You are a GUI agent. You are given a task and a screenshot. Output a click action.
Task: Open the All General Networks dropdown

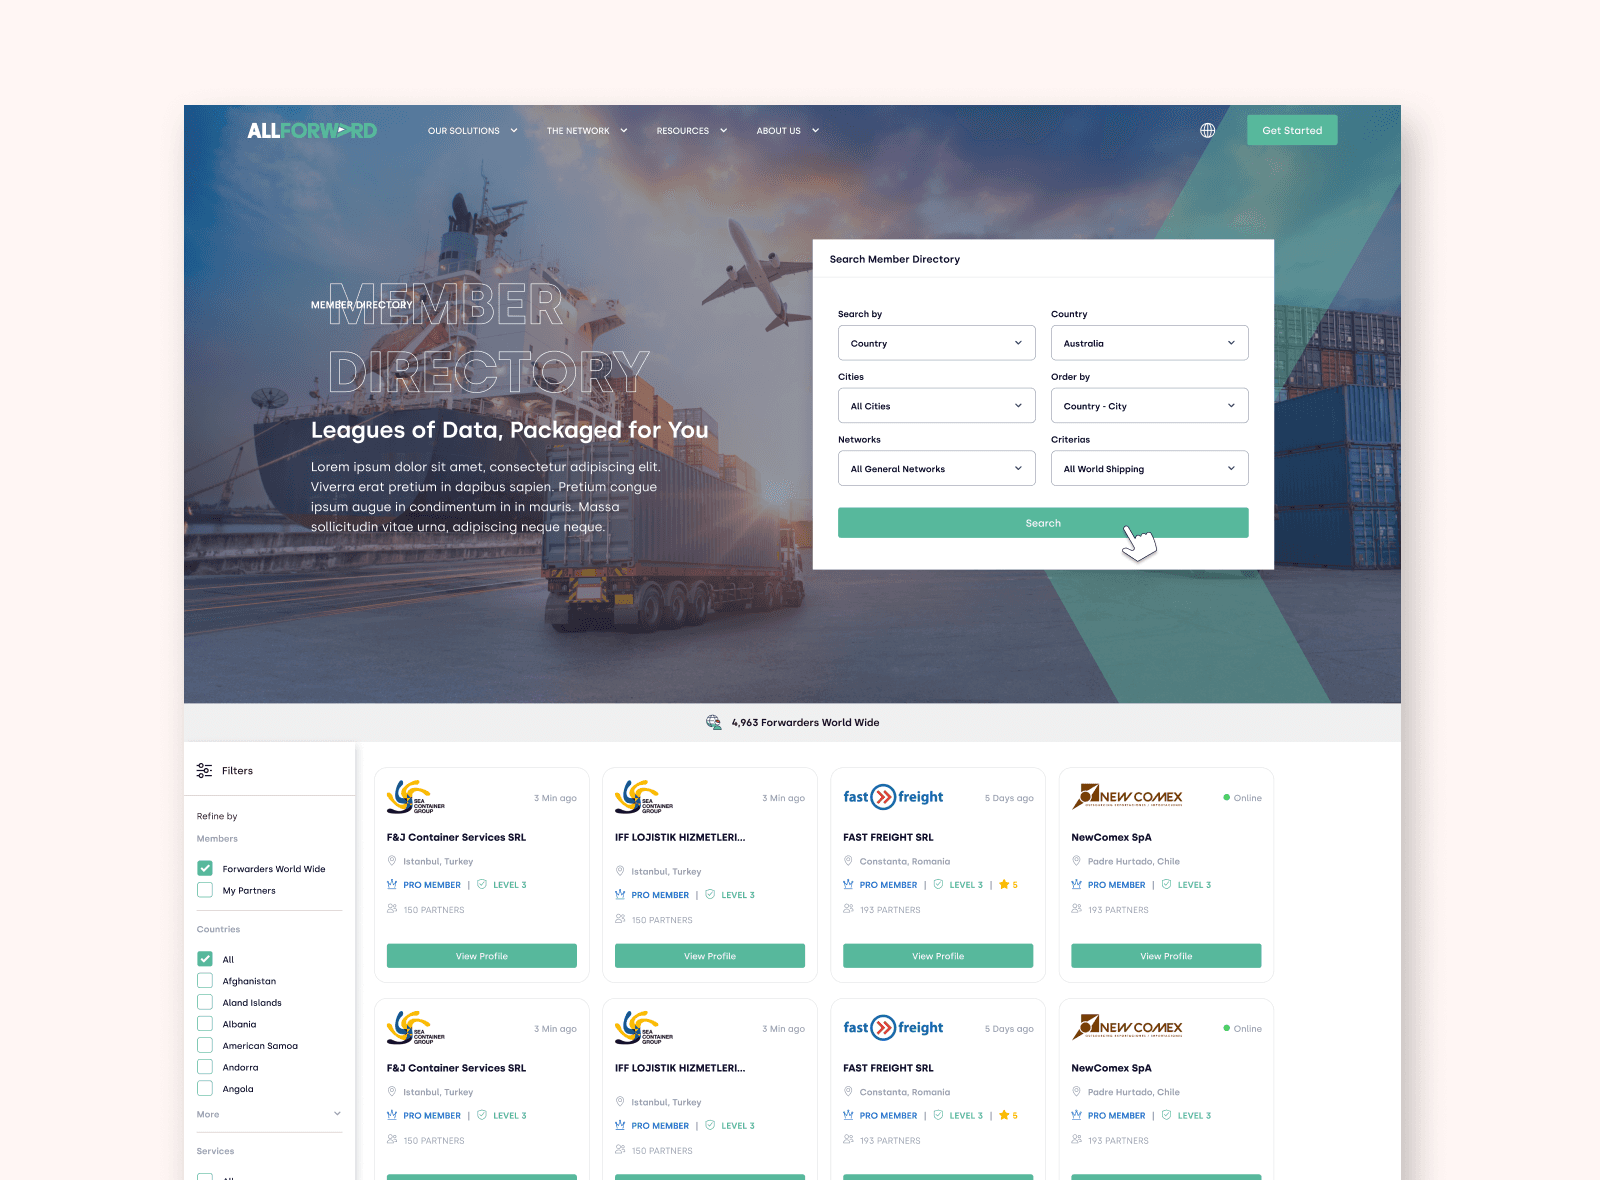[x=936, y=469]
